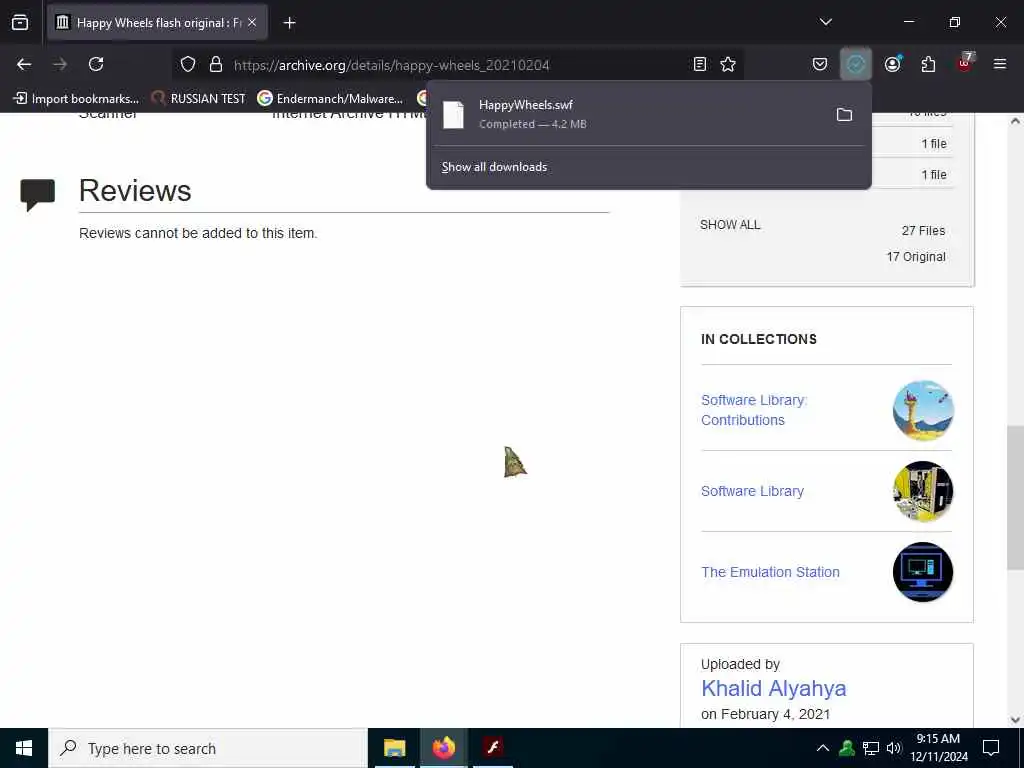Click the Software Library collection thumbnail
This screenshot has height=768, width=1024.
coord(923,491)
